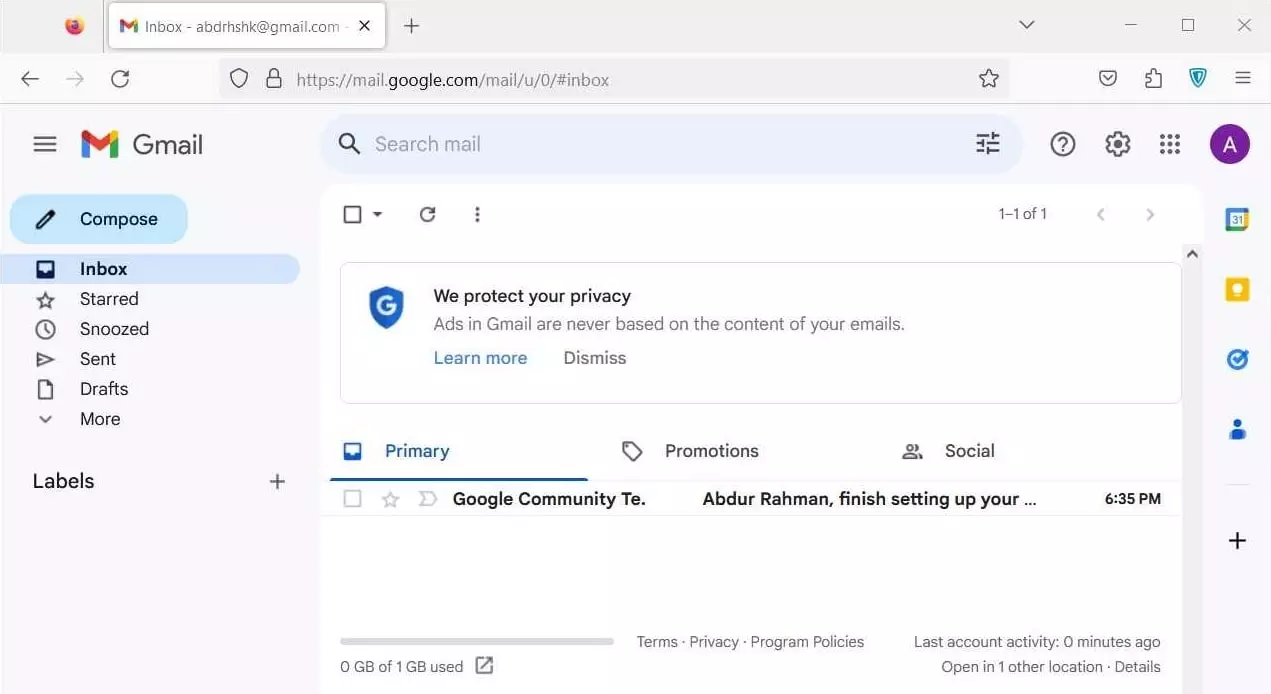Image resolution: width=1271 pixels, height=694 pixels.
Task: Close the Gmail Inbox browser tab
Action: click(x=365, y=26)
